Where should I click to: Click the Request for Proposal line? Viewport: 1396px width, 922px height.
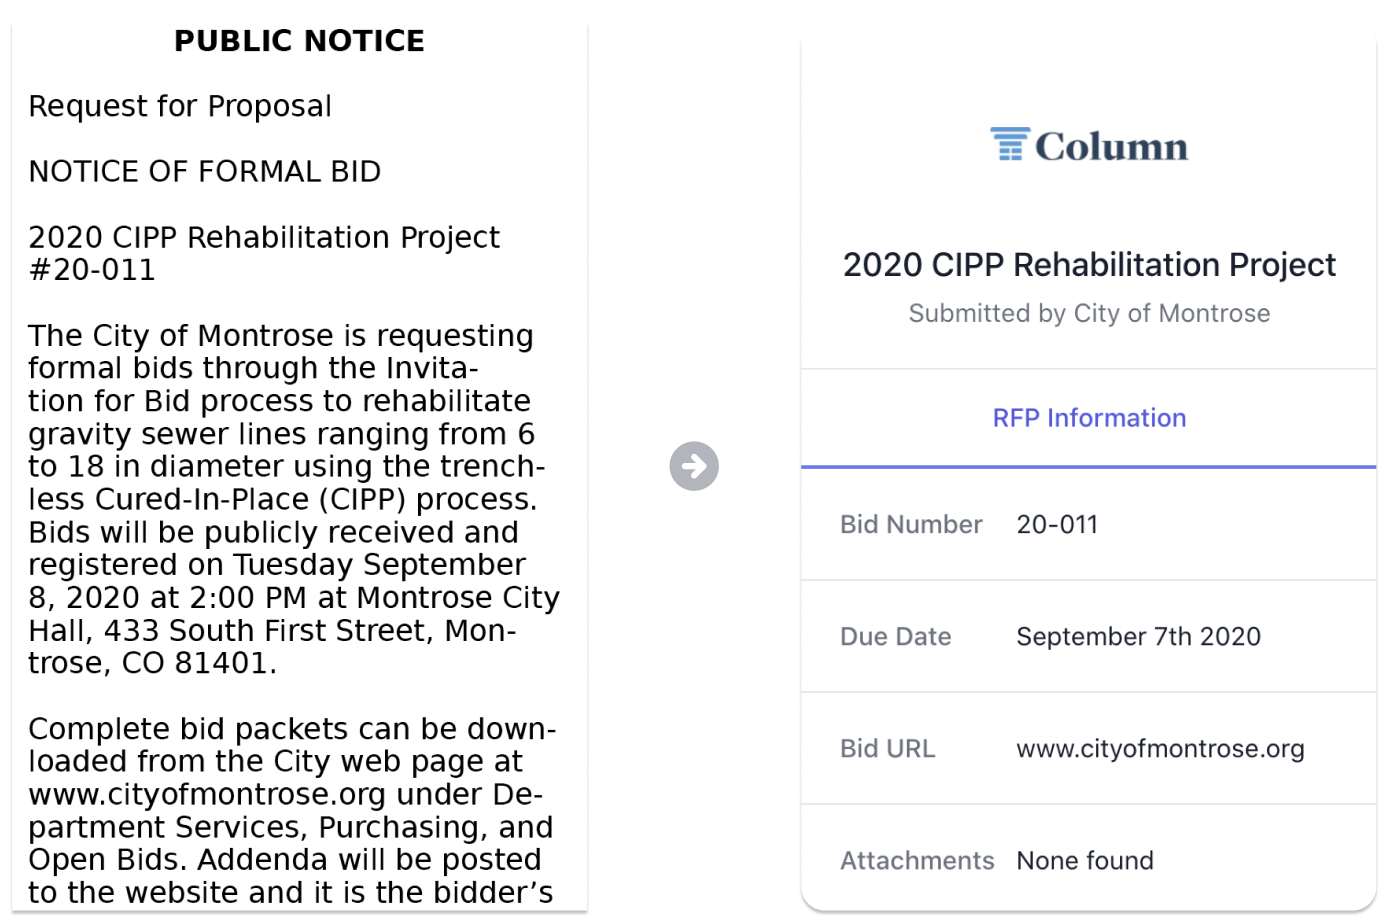click(180, 106)
